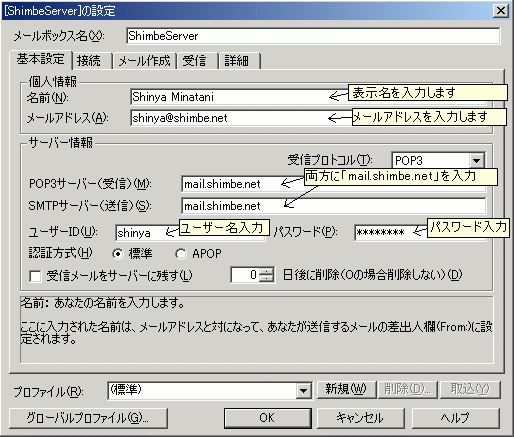Viewport: 514px width, 437px height.
Task: Click the SMTPサーバー input field
Action: click(333, 206)
